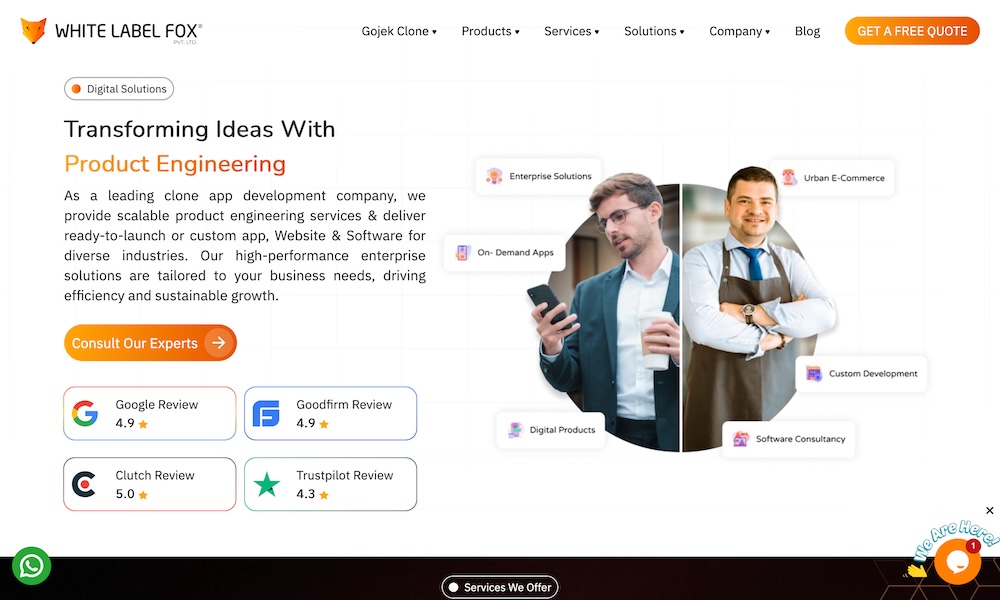
Task: Select the On-Demand Apps tag
Action: (504, 252)
